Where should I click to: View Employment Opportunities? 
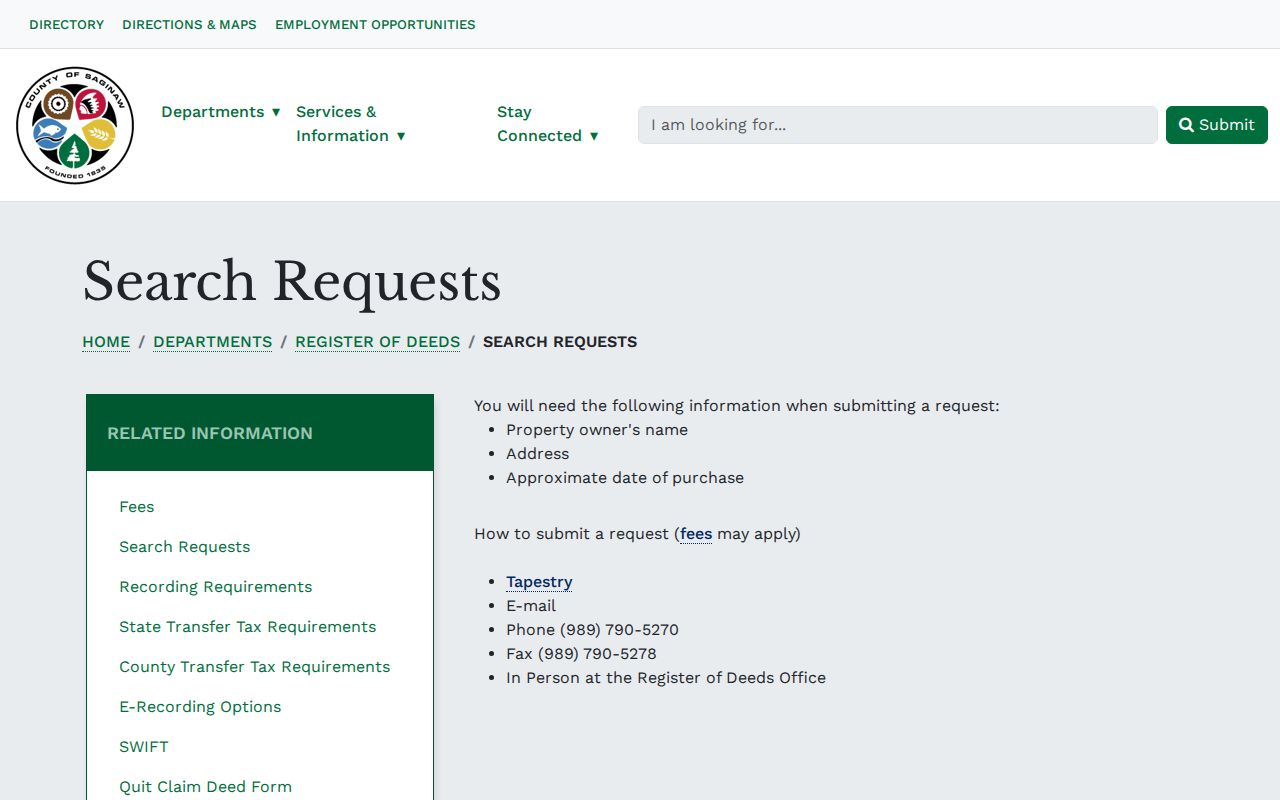[375, 24]
